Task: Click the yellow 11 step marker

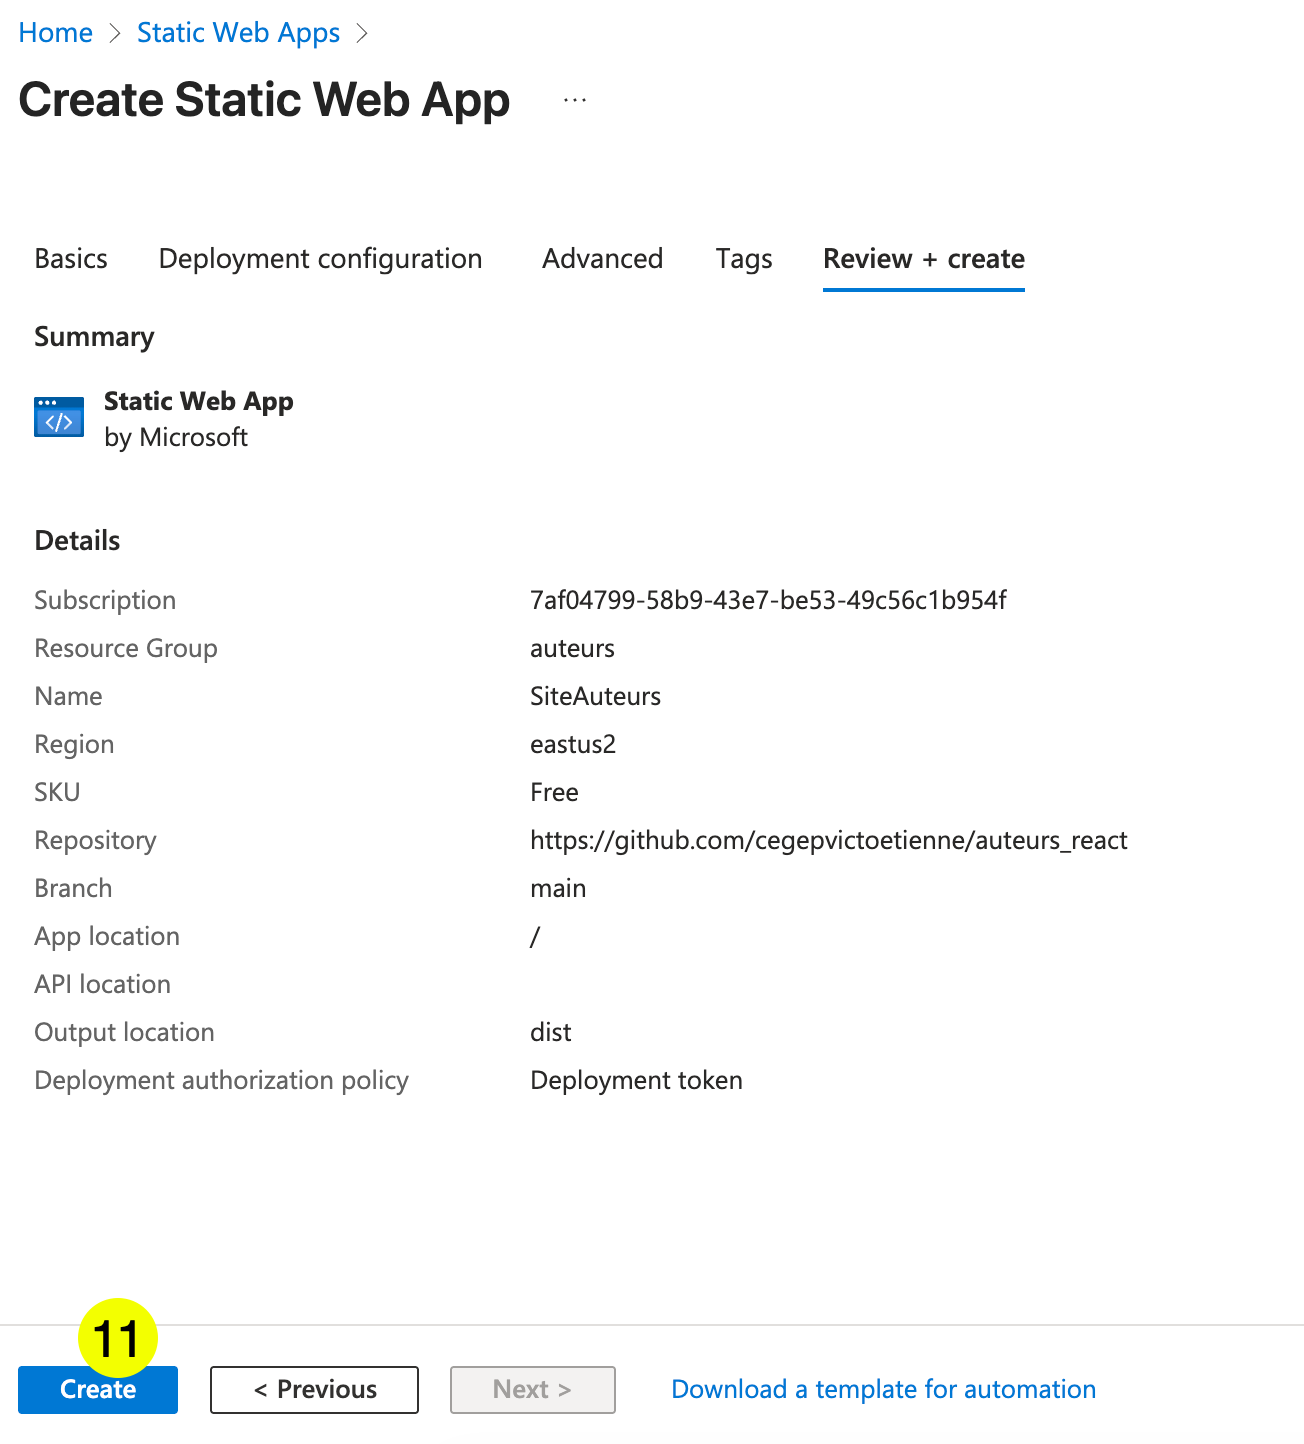Action: 120,1337
